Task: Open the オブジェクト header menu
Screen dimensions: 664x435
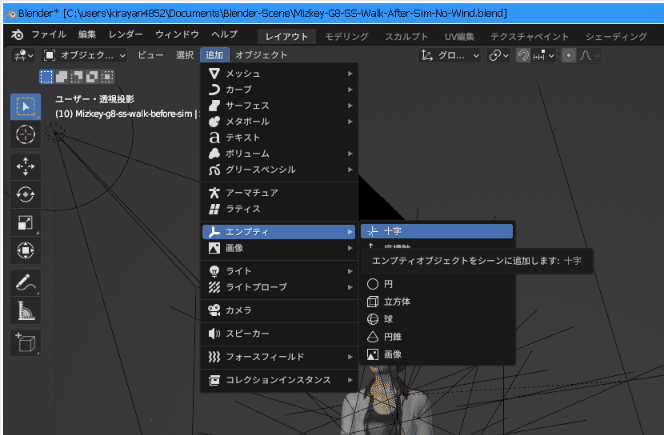Action: pos(261,55)
